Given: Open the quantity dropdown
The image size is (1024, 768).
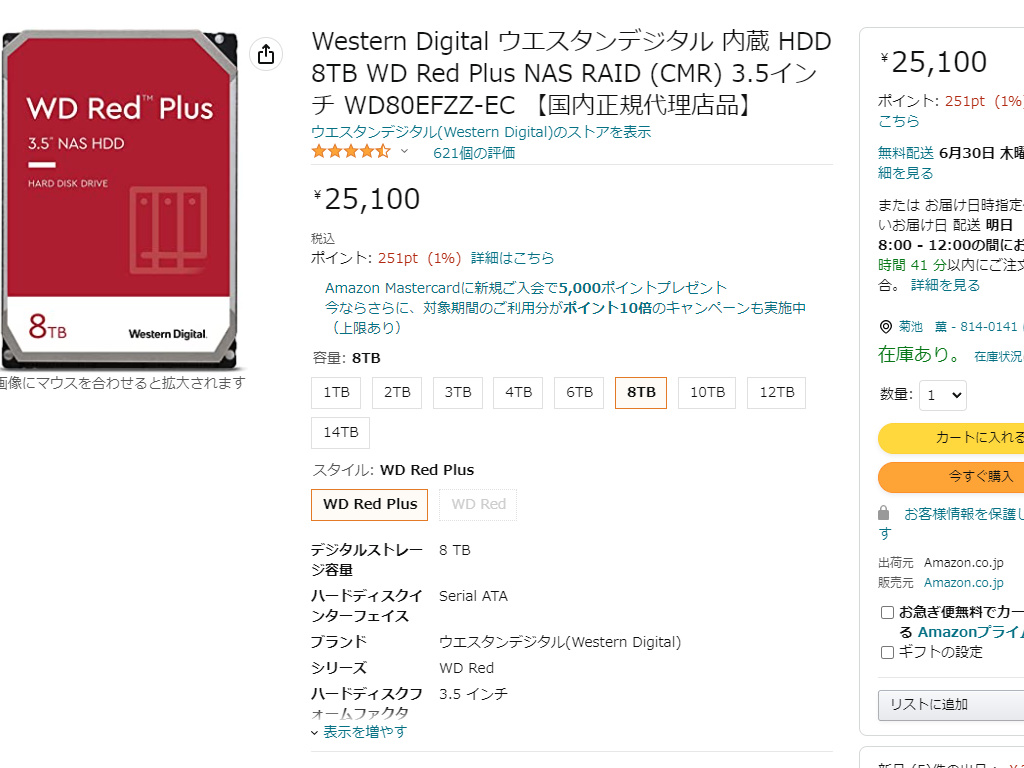Looking at the screenshot, I should coord(943,395).
